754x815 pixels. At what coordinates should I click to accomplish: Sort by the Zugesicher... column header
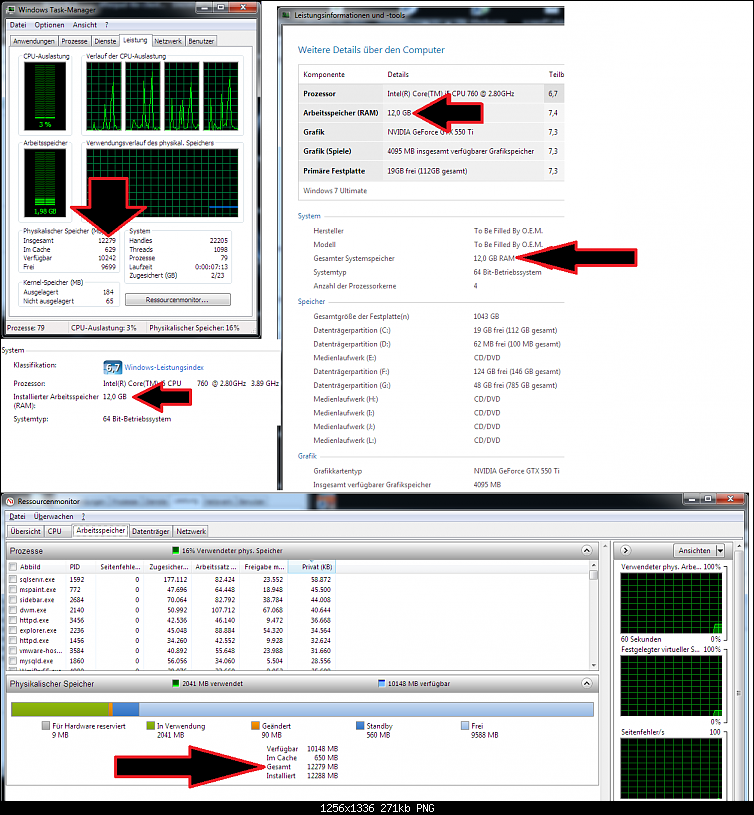168,567
